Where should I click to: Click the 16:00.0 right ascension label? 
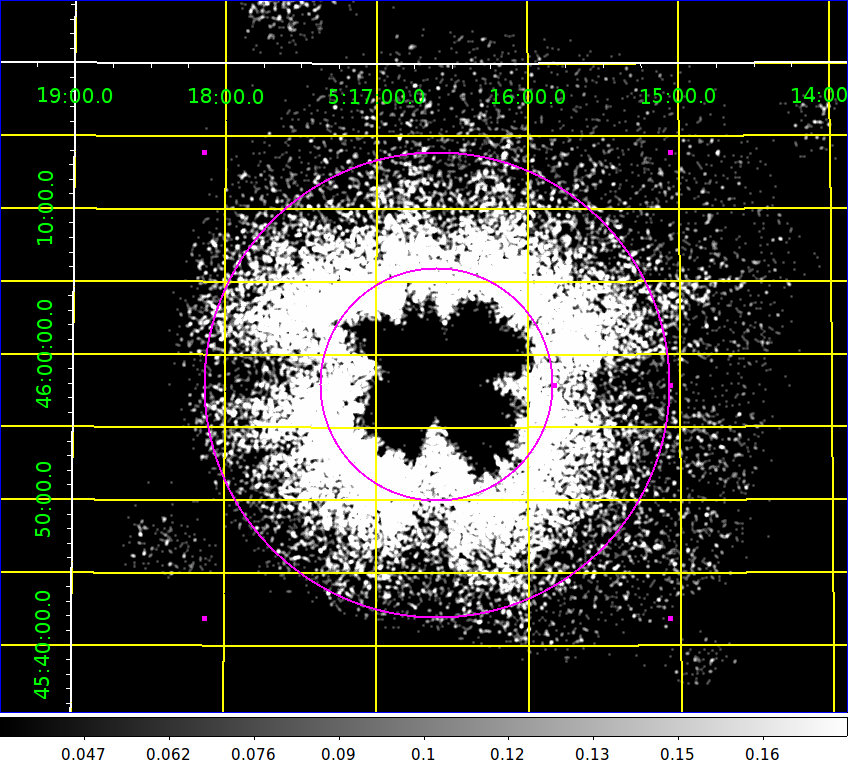pyautogui.click(x=527, y=97)
